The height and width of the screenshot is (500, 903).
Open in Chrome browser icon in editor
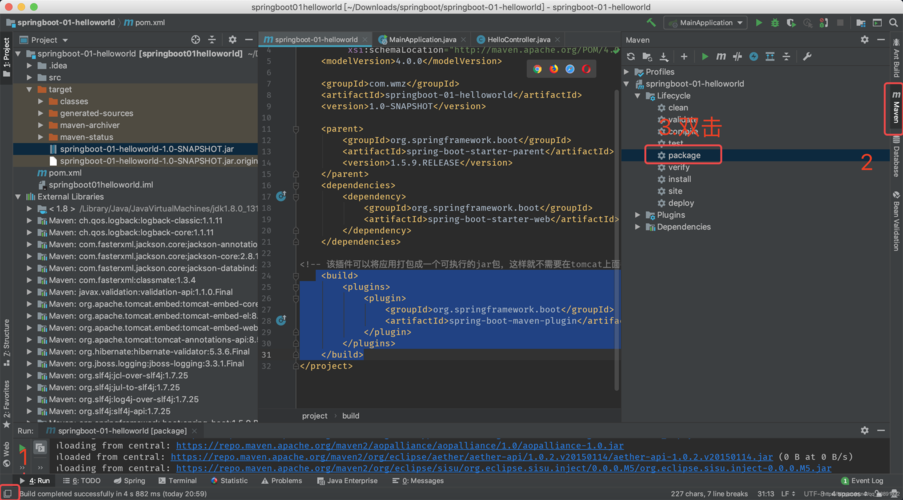click(x=537, y=69)
